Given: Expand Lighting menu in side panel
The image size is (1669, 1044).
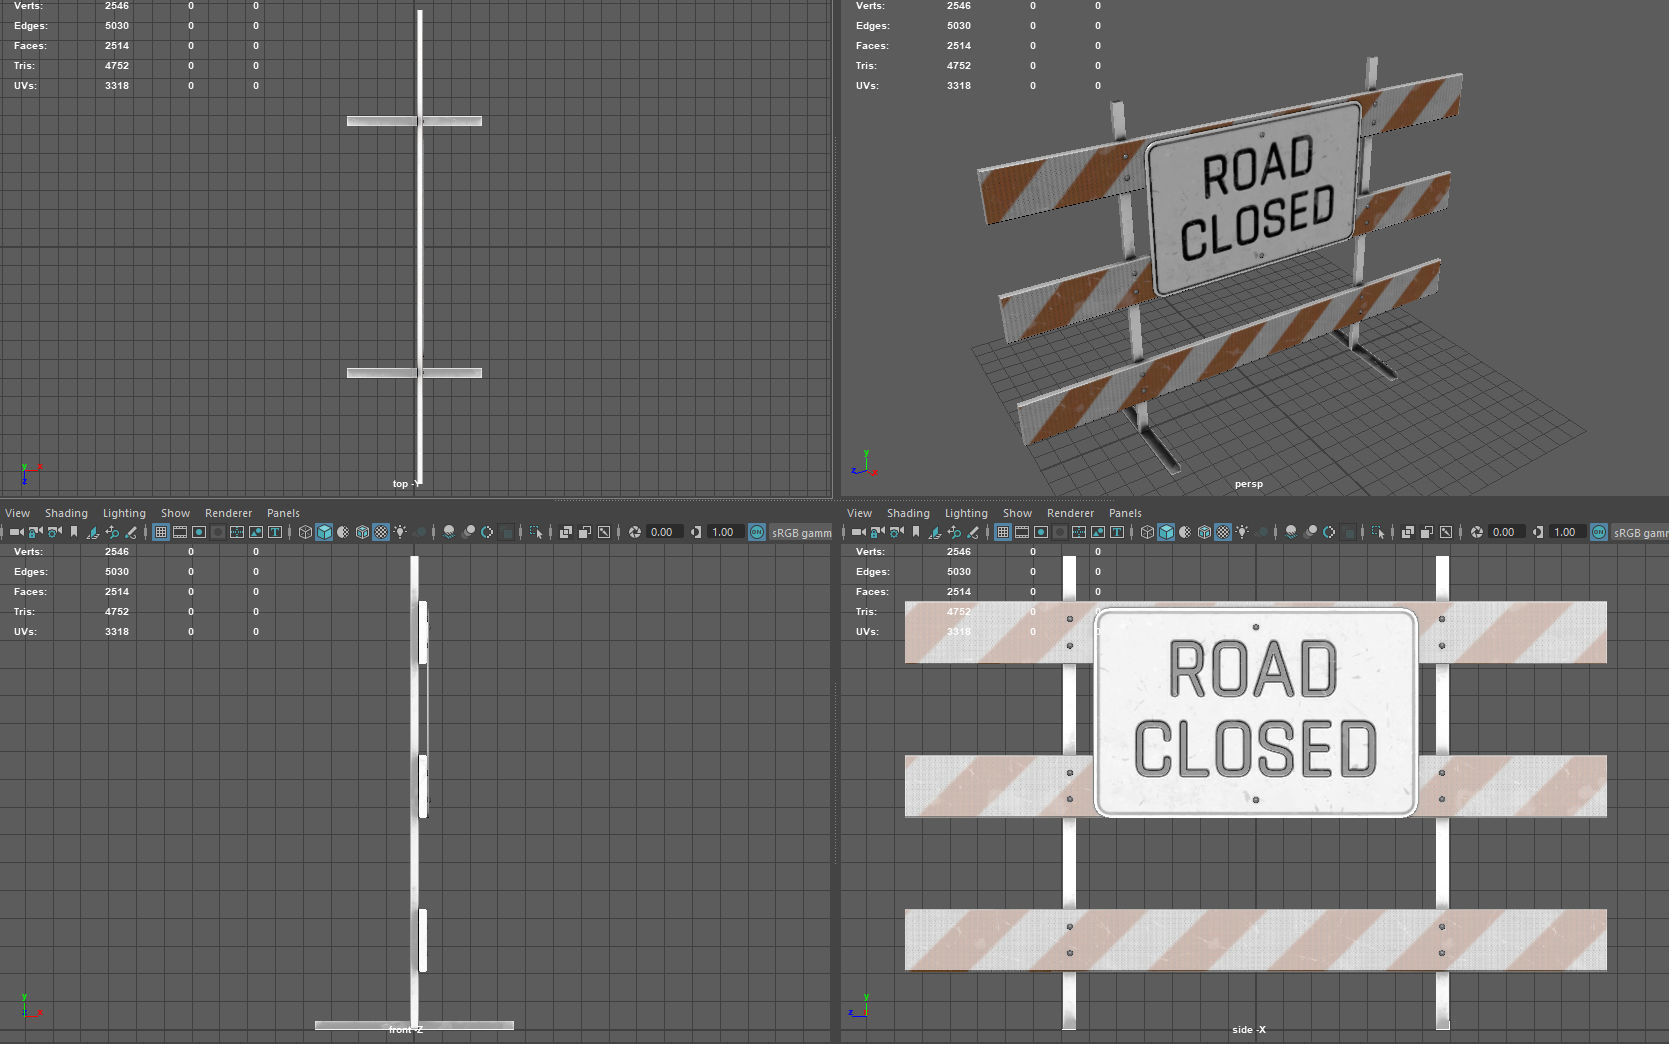Looking at the screenshot, I should click(966, 513).
